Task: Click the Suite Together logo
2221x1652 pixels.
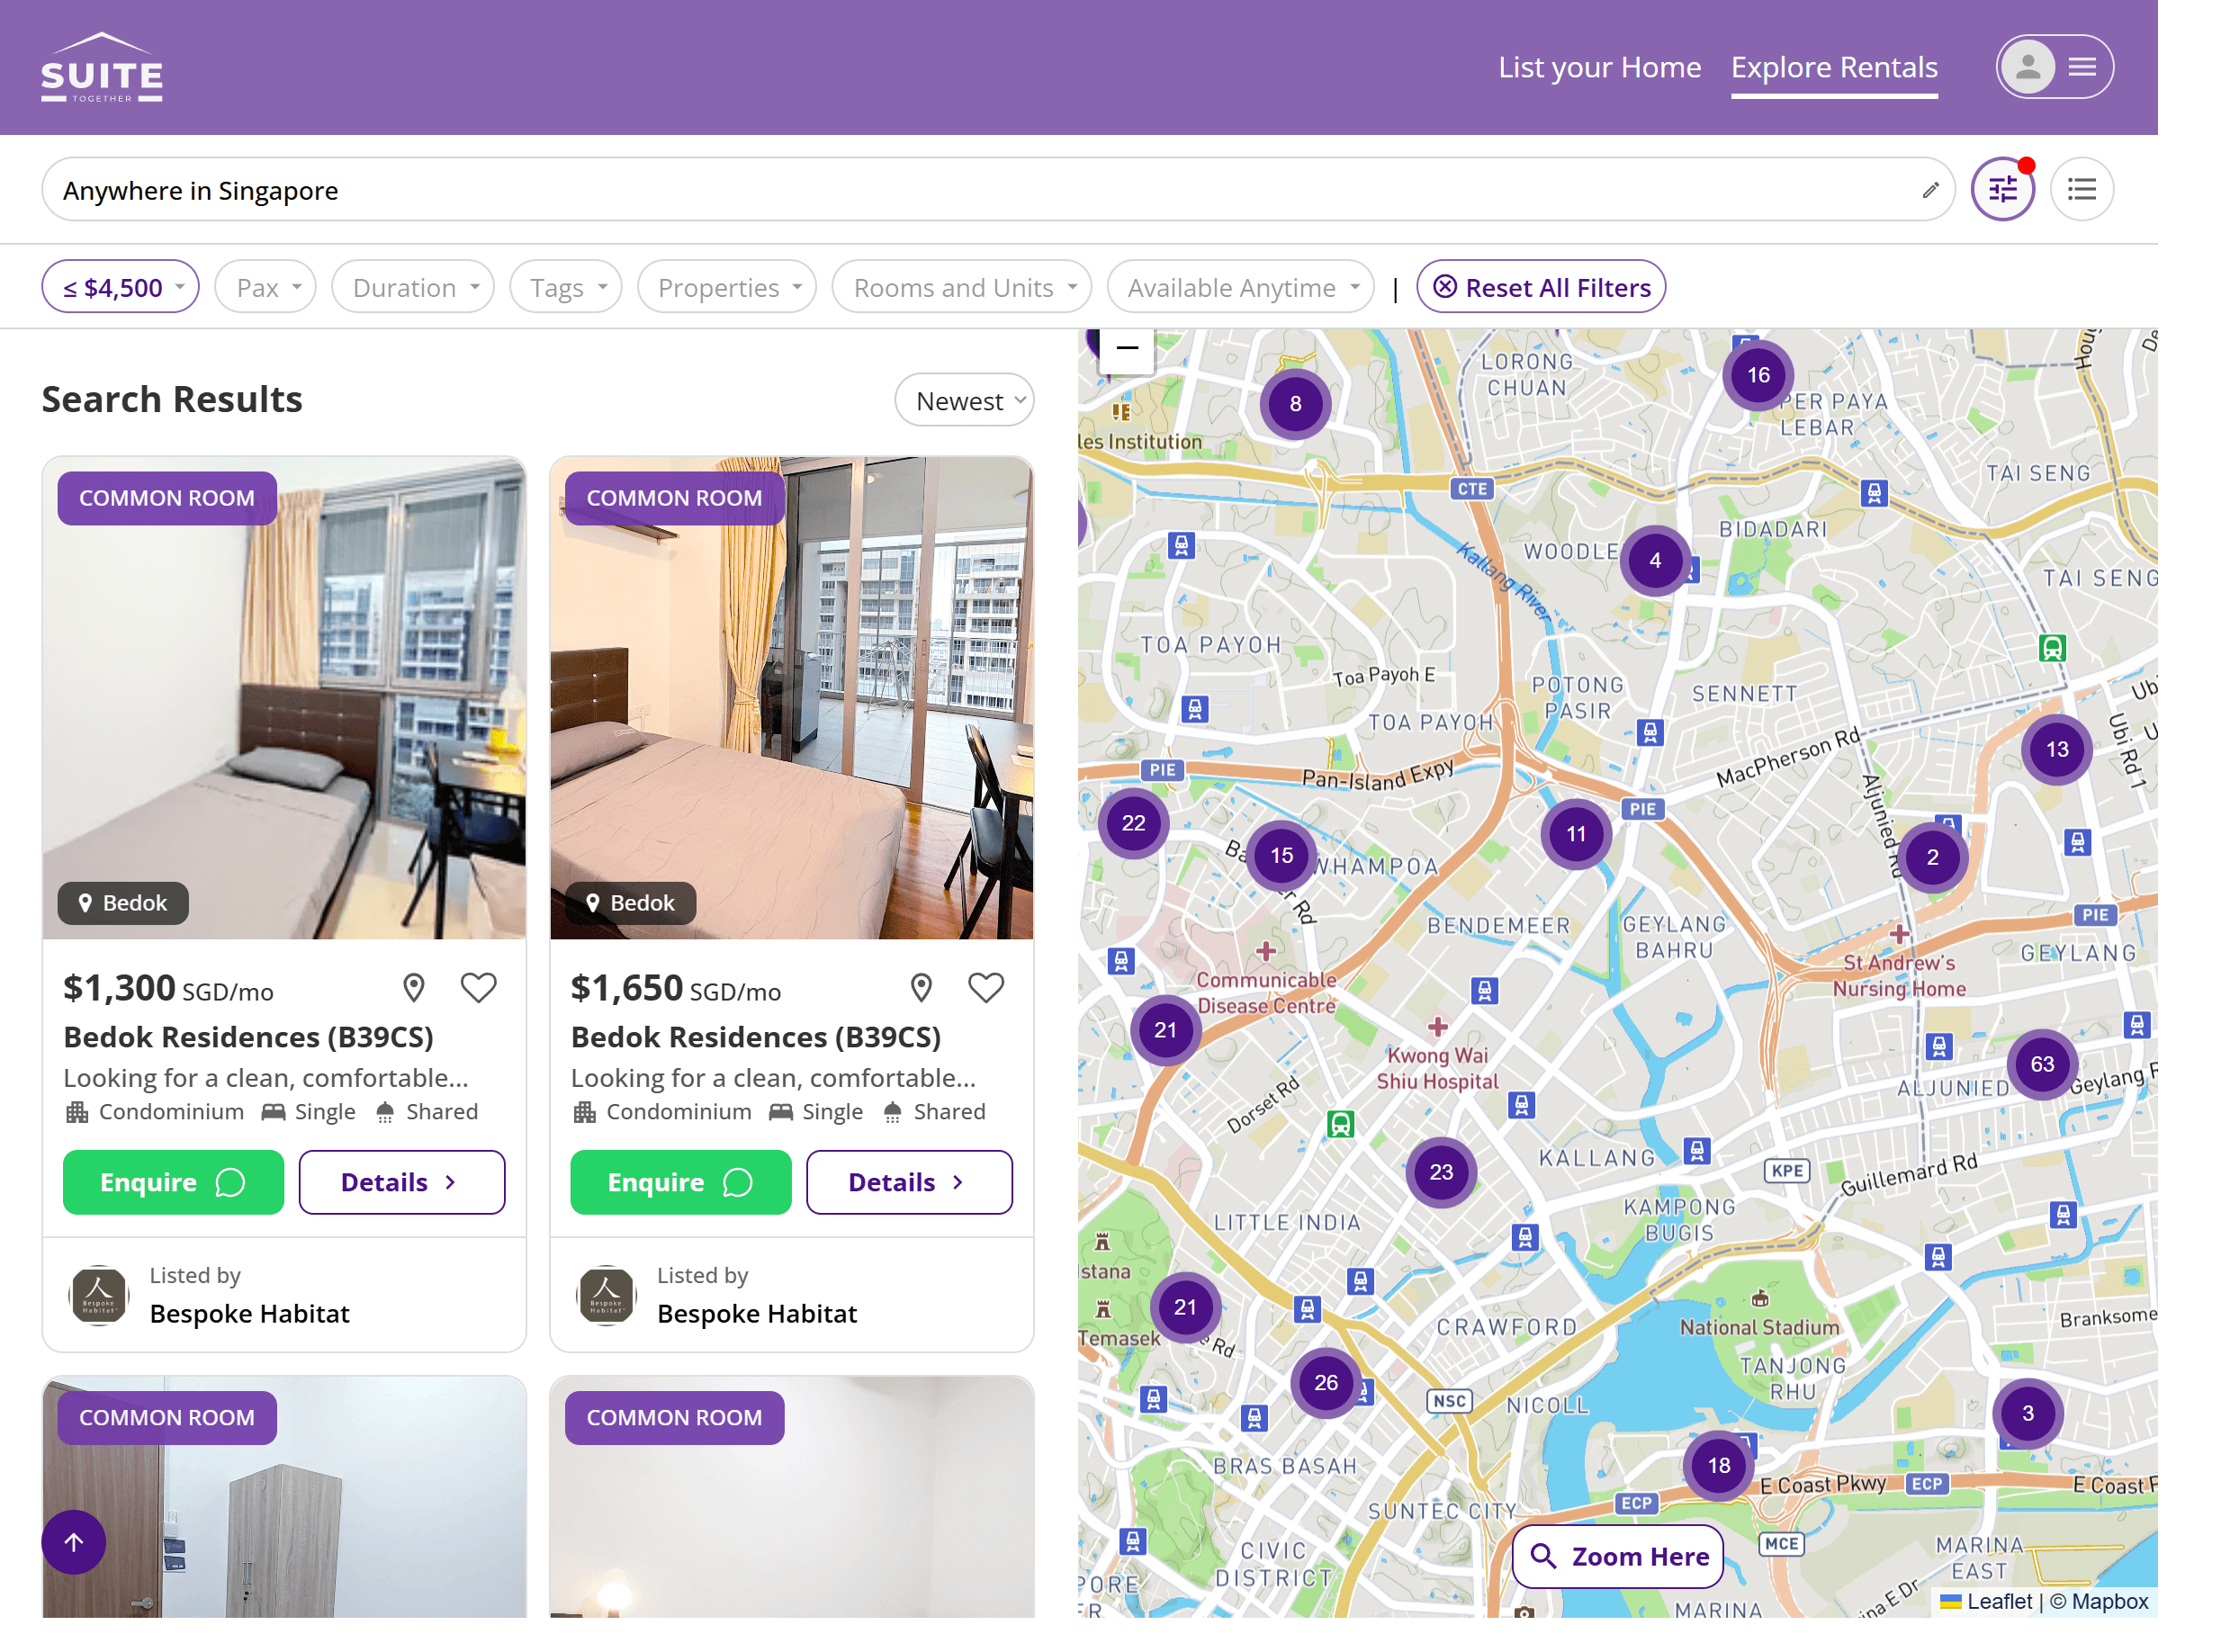Action: [102, 68]
